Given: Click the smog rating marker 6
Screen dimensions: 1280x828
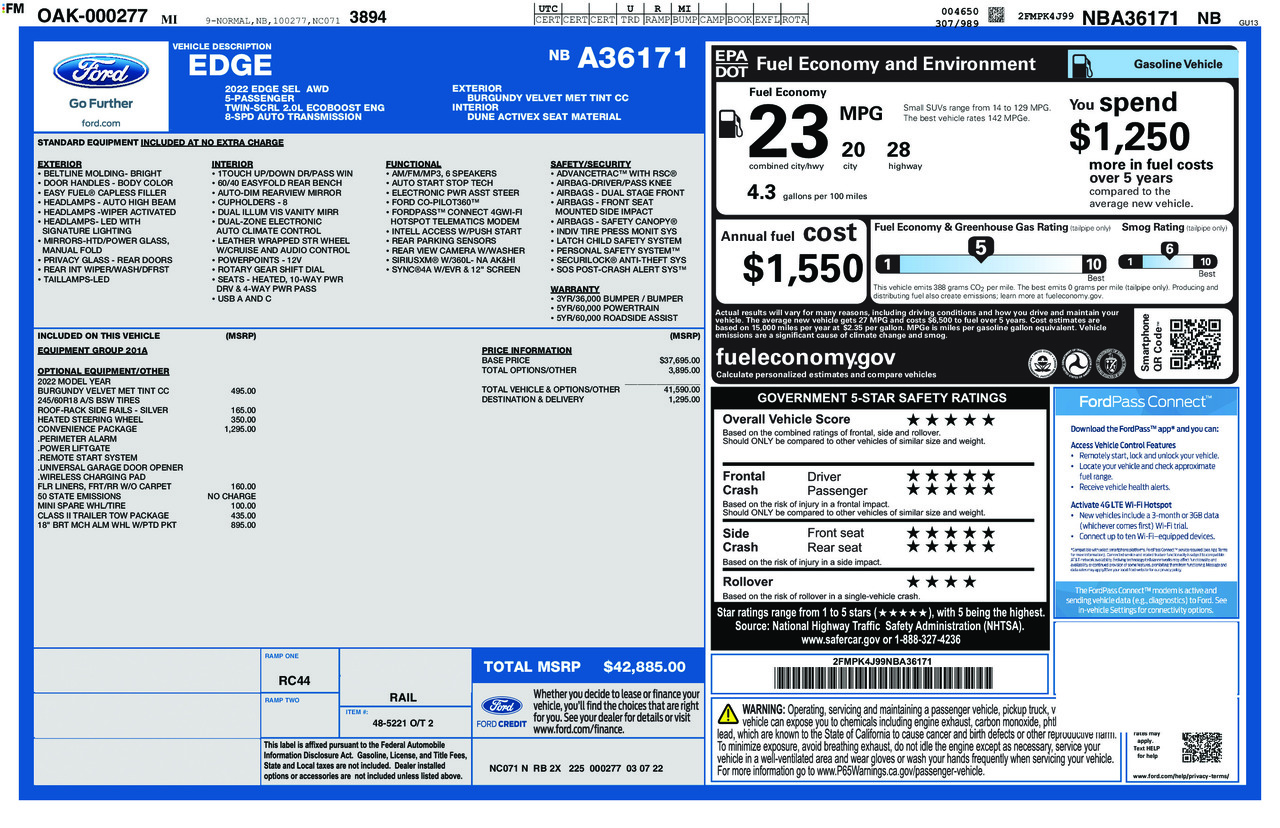Looking at the screenshot, I should coord(1169,250).
